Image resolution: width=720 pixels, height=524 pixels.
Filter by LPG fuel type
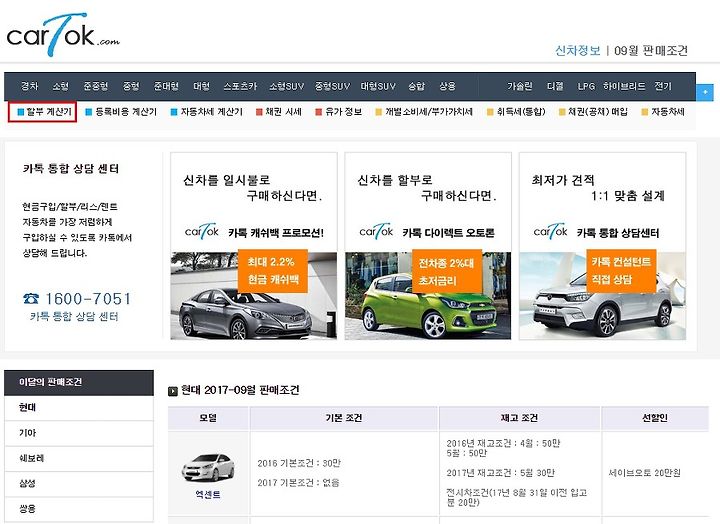(x=586, y=86)
